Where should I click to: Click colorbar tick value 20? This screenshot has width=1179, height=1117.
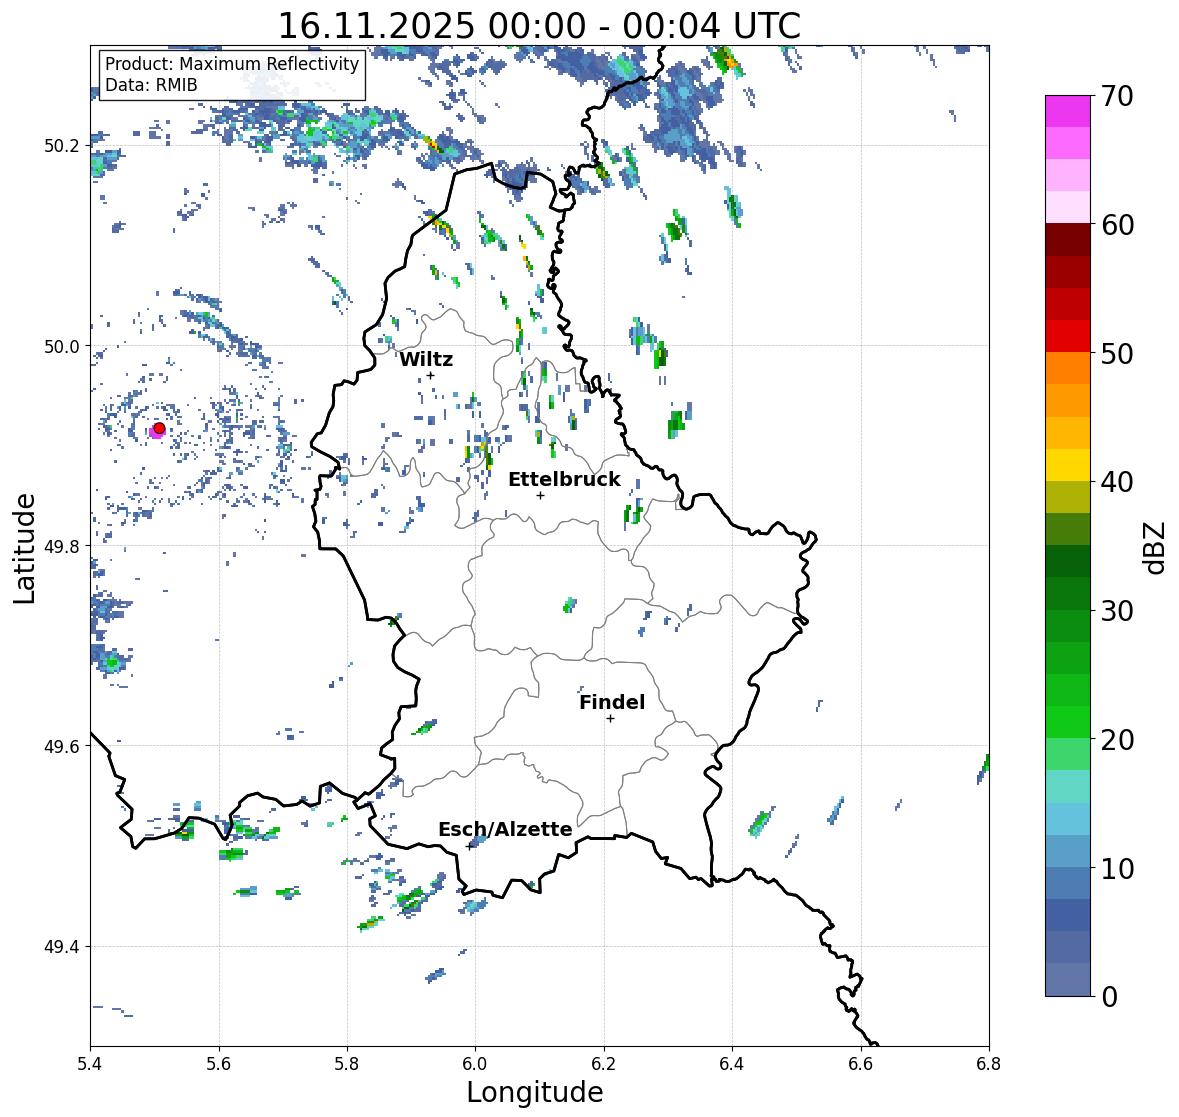[1117, 740]
